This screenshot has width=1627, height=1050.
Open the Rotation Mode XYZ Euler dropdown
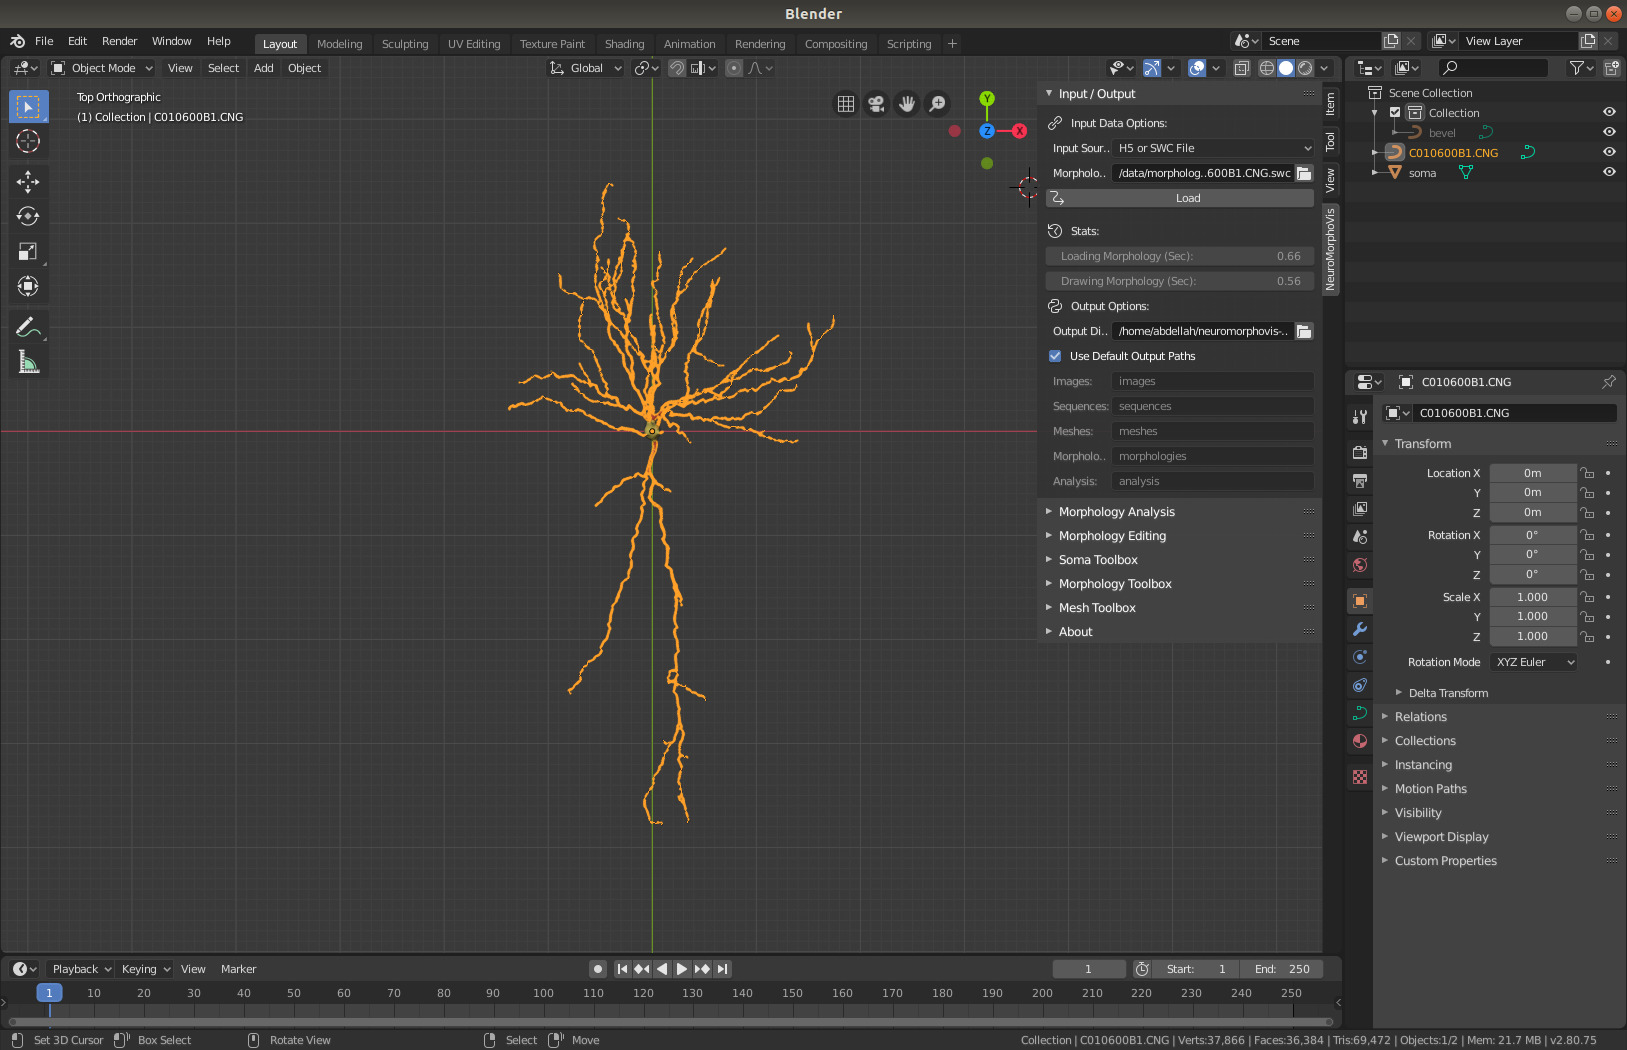point(1533,662)
